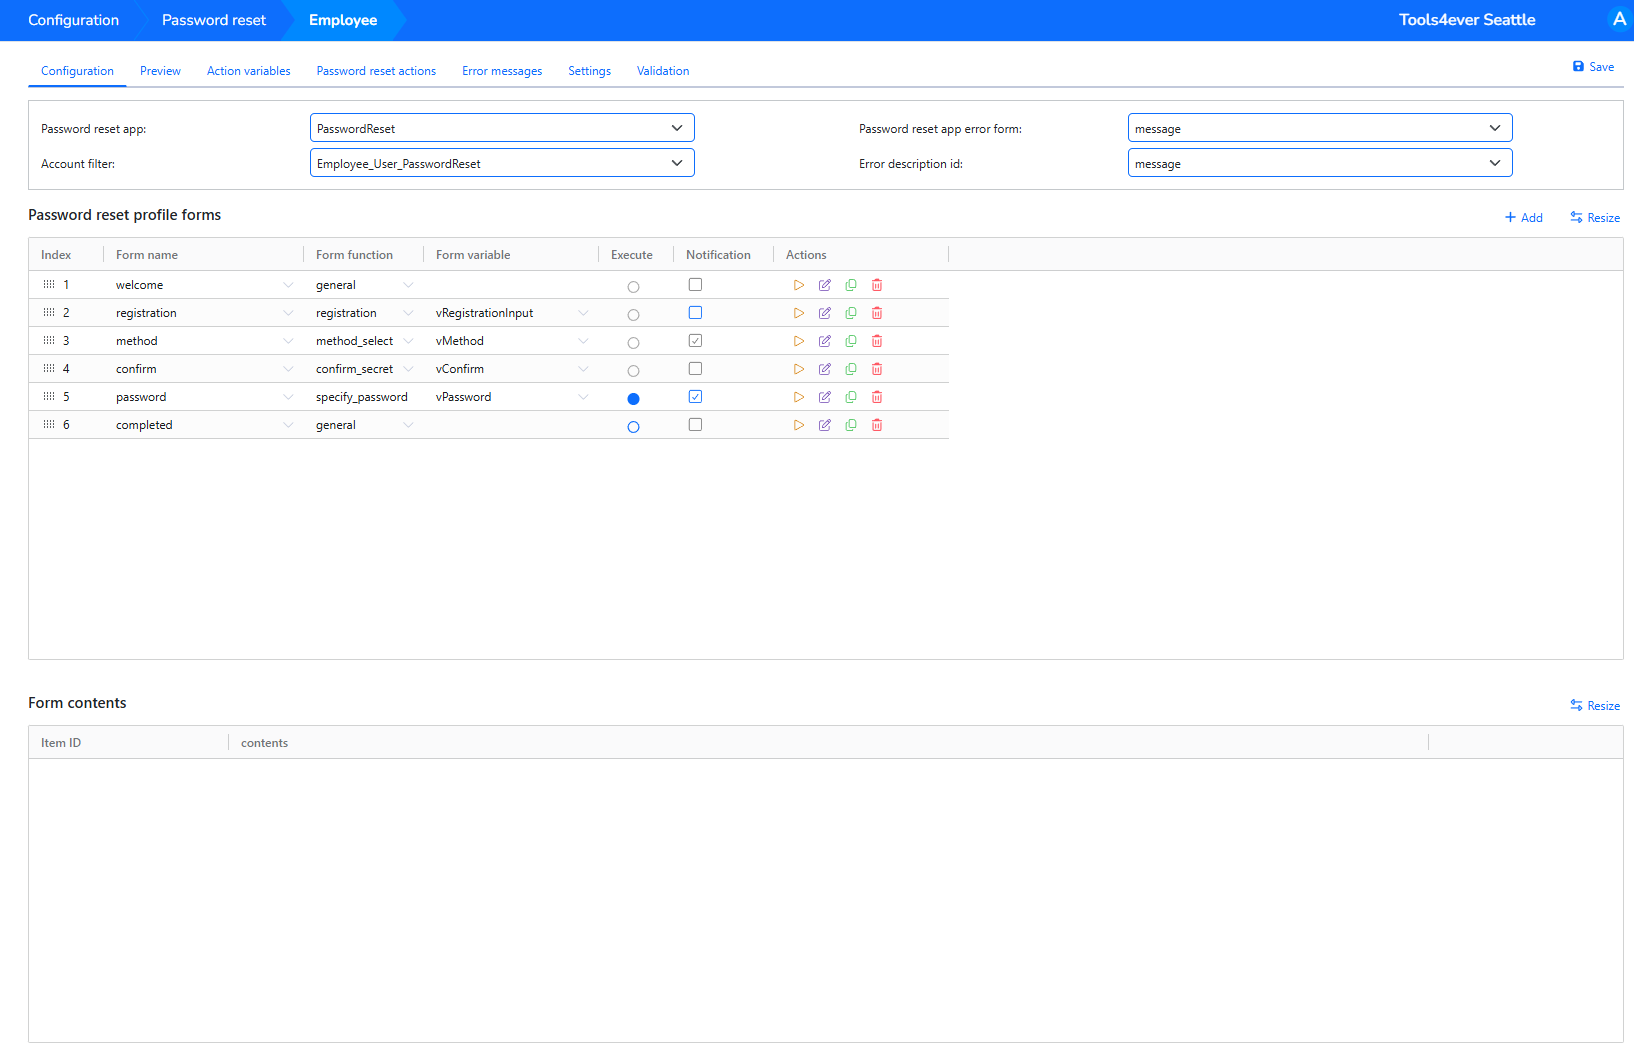
Task: Delete the completed form row
Action: [x=877, y=425]
